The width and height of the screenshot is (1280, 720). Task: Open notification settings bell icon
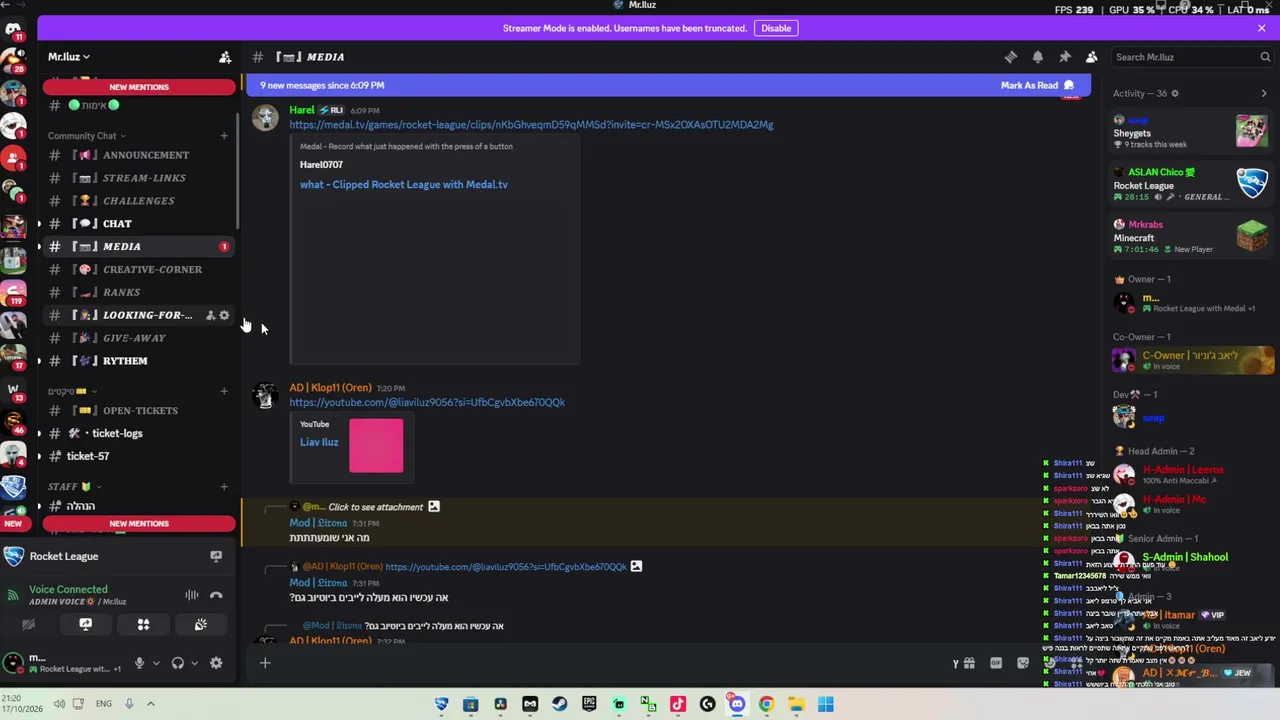[1038, 57]
